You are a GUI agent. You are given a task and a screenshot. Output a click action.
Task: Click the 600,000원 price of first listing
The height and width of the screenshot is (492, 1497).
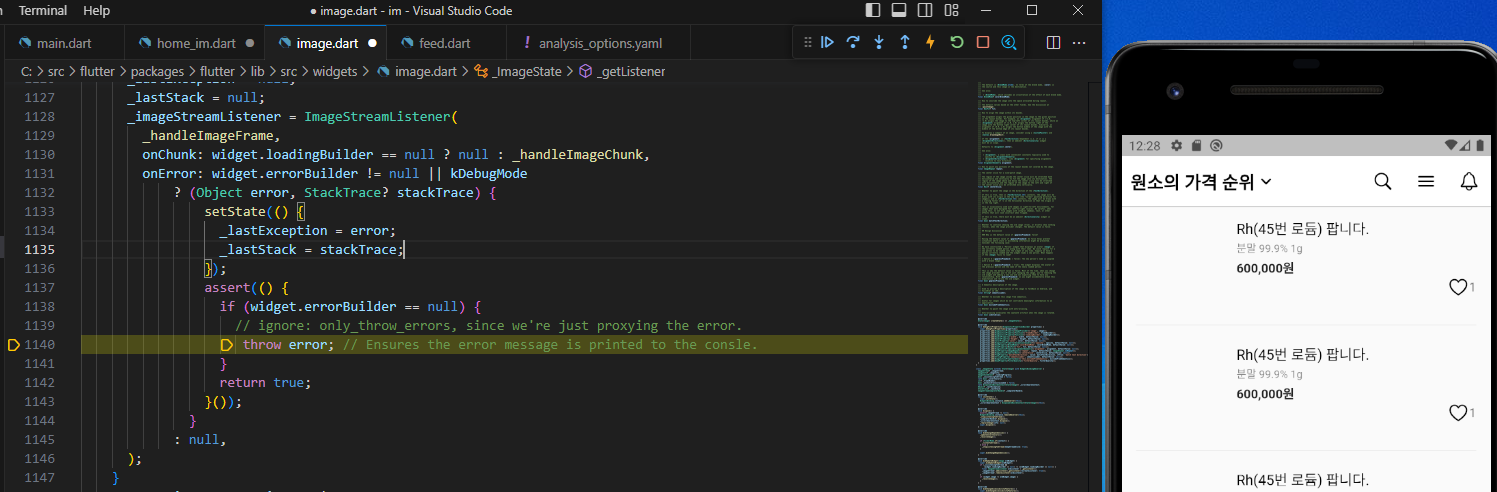tap(1265, 268)
